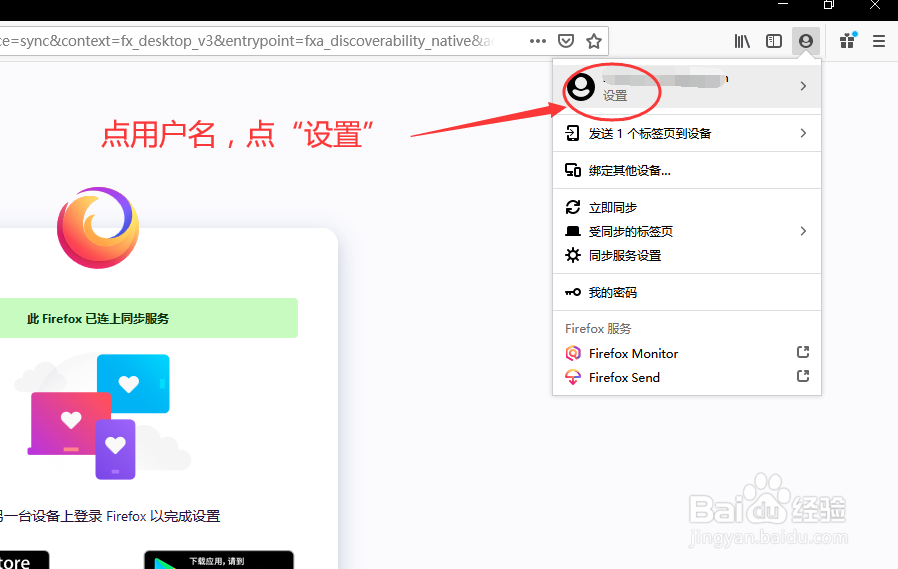The image size is (898, 569).
Task: Select 绑定其他设备... menu entry
Action: click(687, 170)
